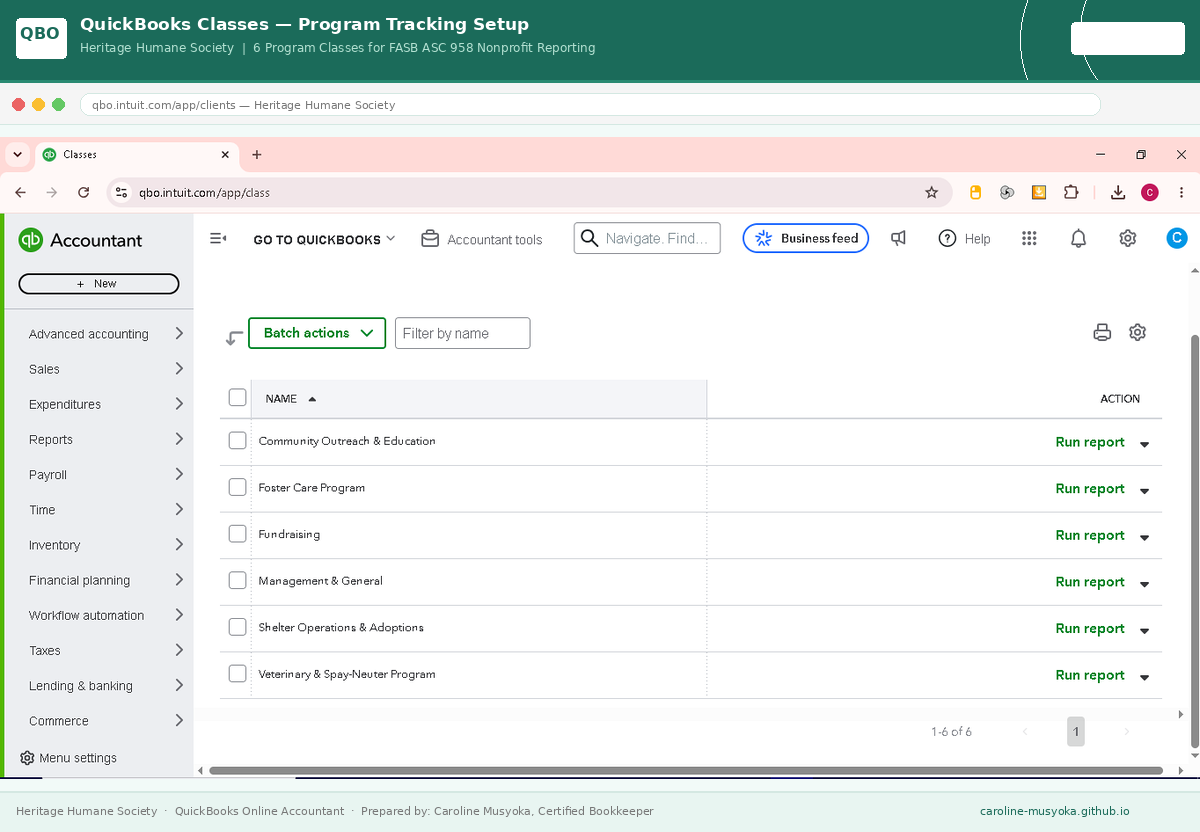Image resolution: width=1200 pixels, height=832 pixels.
Task: Click the batch-select arrow icon
Action: tap(234, 338)
